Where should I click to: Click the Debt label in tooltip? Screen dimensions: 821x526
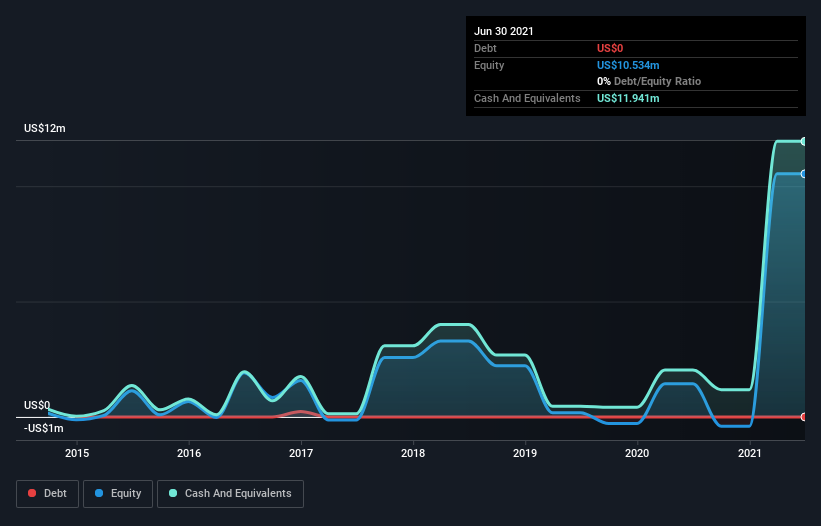pyautogui.click(x=485, y=48)
